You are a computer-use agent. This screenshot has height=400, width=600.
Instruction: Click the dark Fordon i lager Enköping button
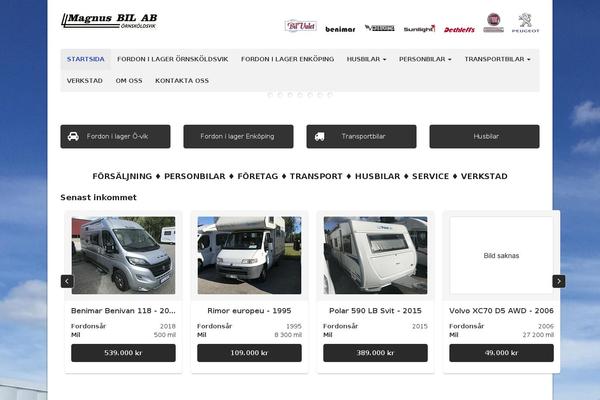point(238,136)
